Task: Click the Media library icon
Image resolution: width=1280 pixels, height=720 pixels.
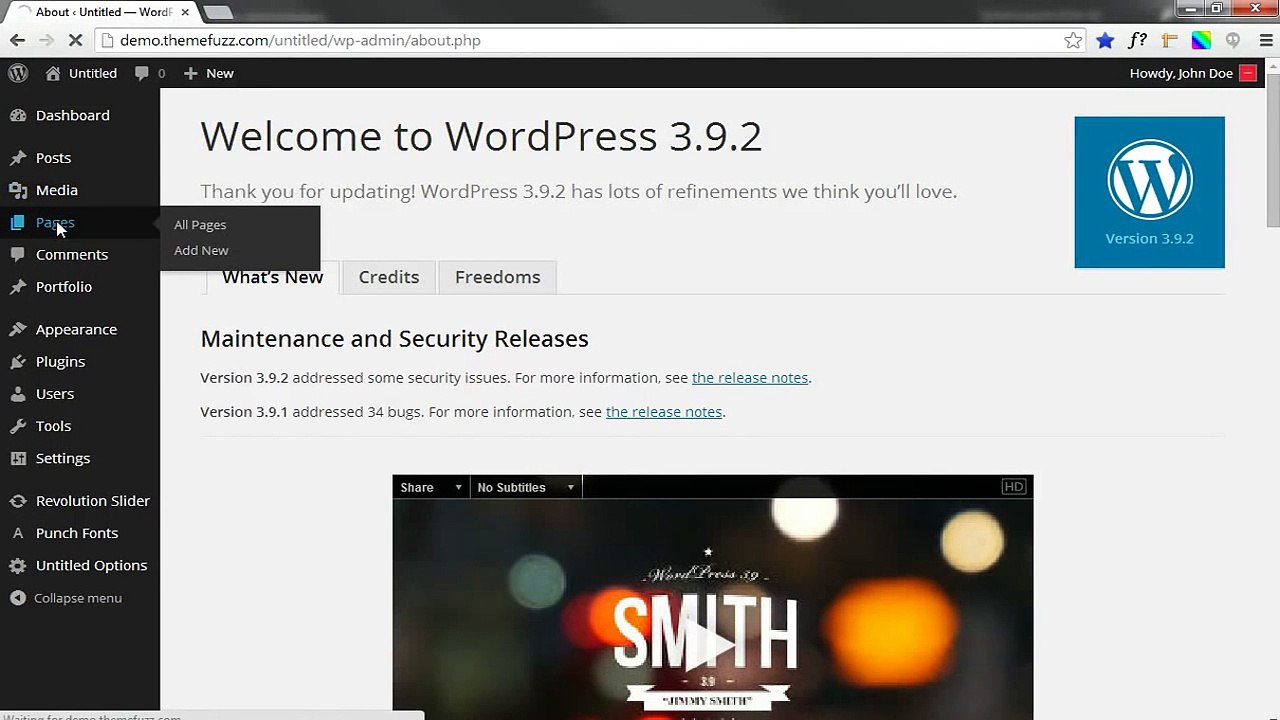Action: pos(18,190)
